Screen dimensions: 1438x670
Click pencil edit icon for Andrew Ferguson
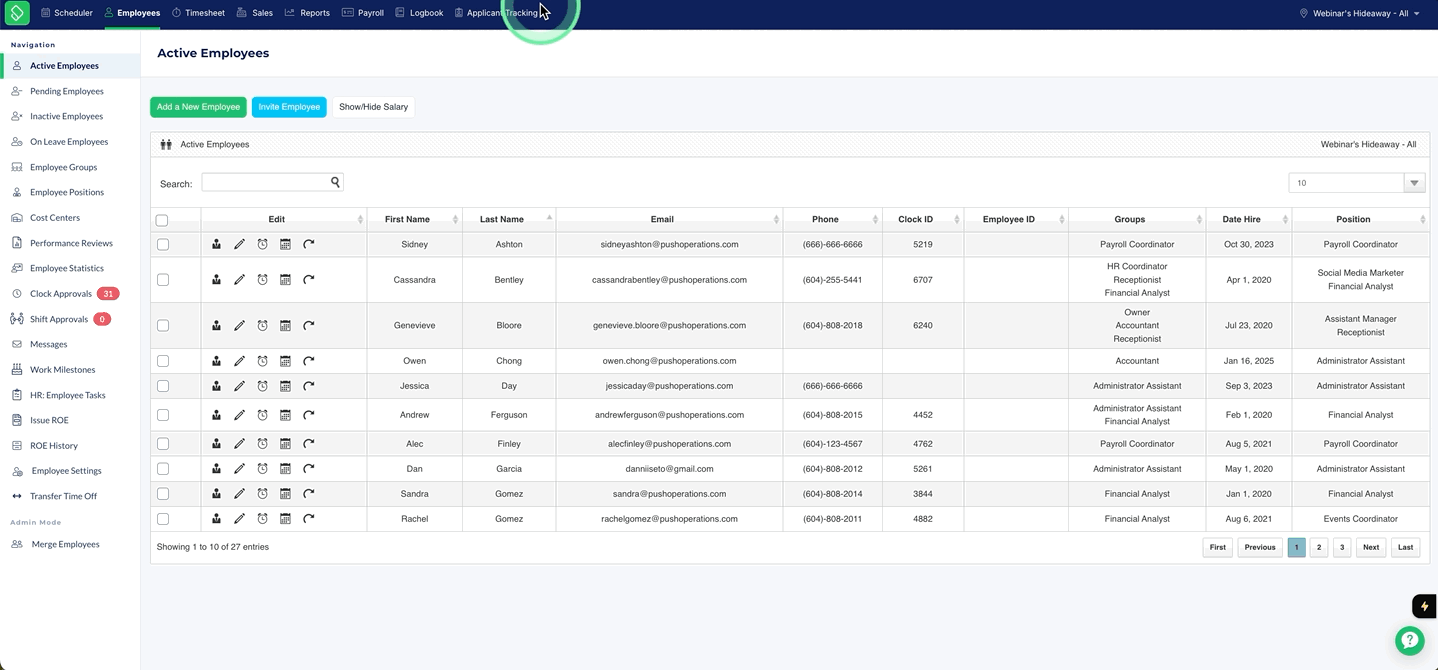tap(239, 415)
